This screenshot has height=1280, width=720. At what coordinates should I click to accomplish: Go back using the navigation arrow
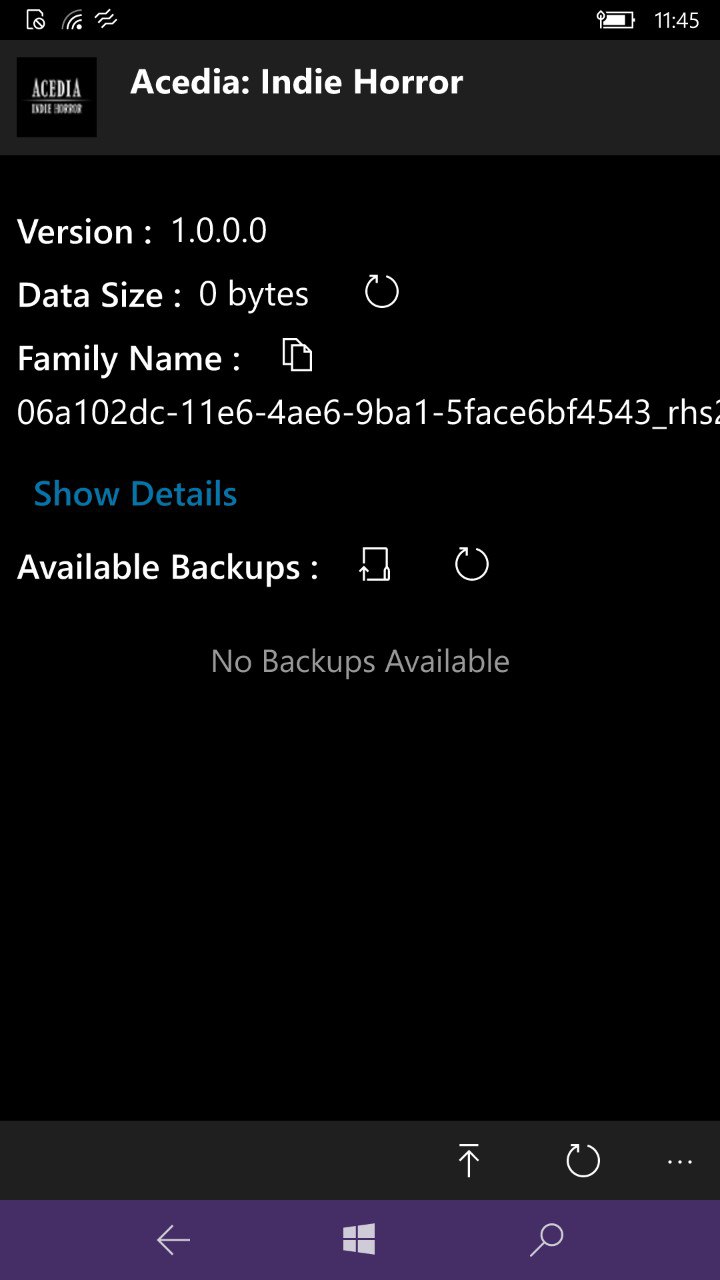(173, 1240)
